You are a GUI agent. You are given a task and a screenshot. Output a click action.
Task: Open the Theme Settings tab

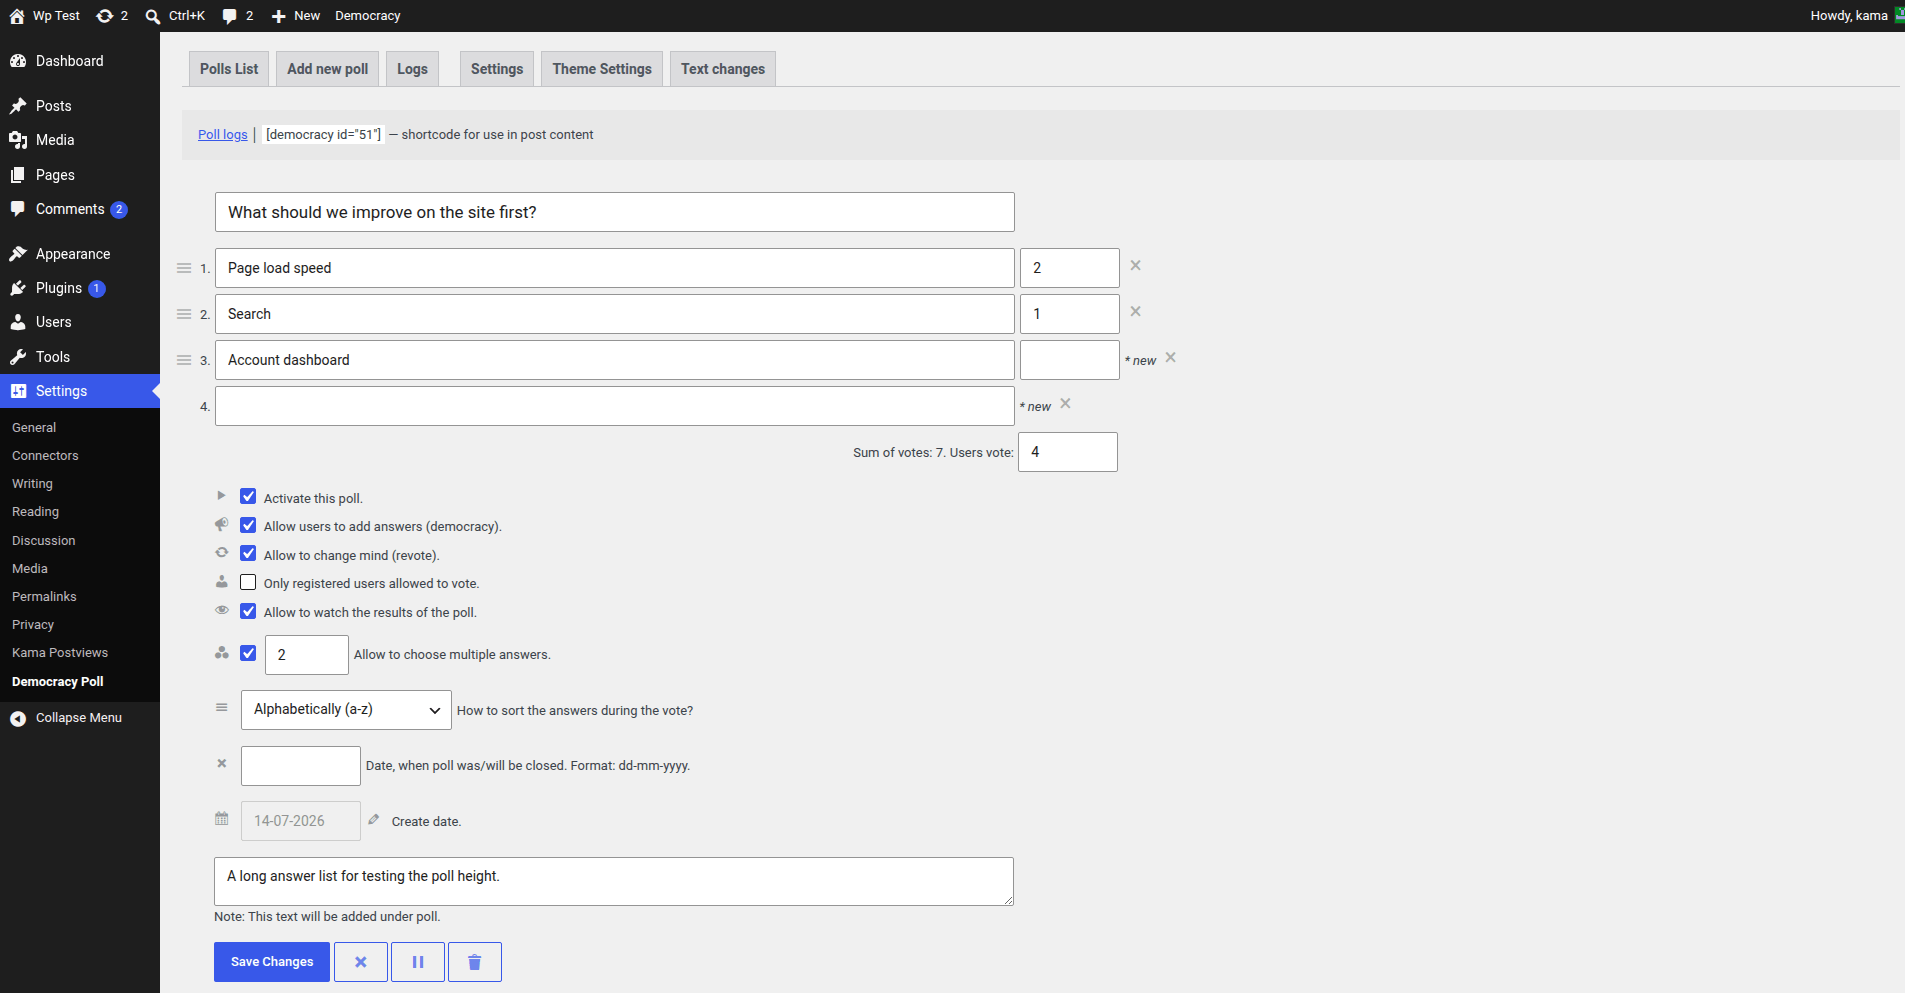click(x=602, y=69)
